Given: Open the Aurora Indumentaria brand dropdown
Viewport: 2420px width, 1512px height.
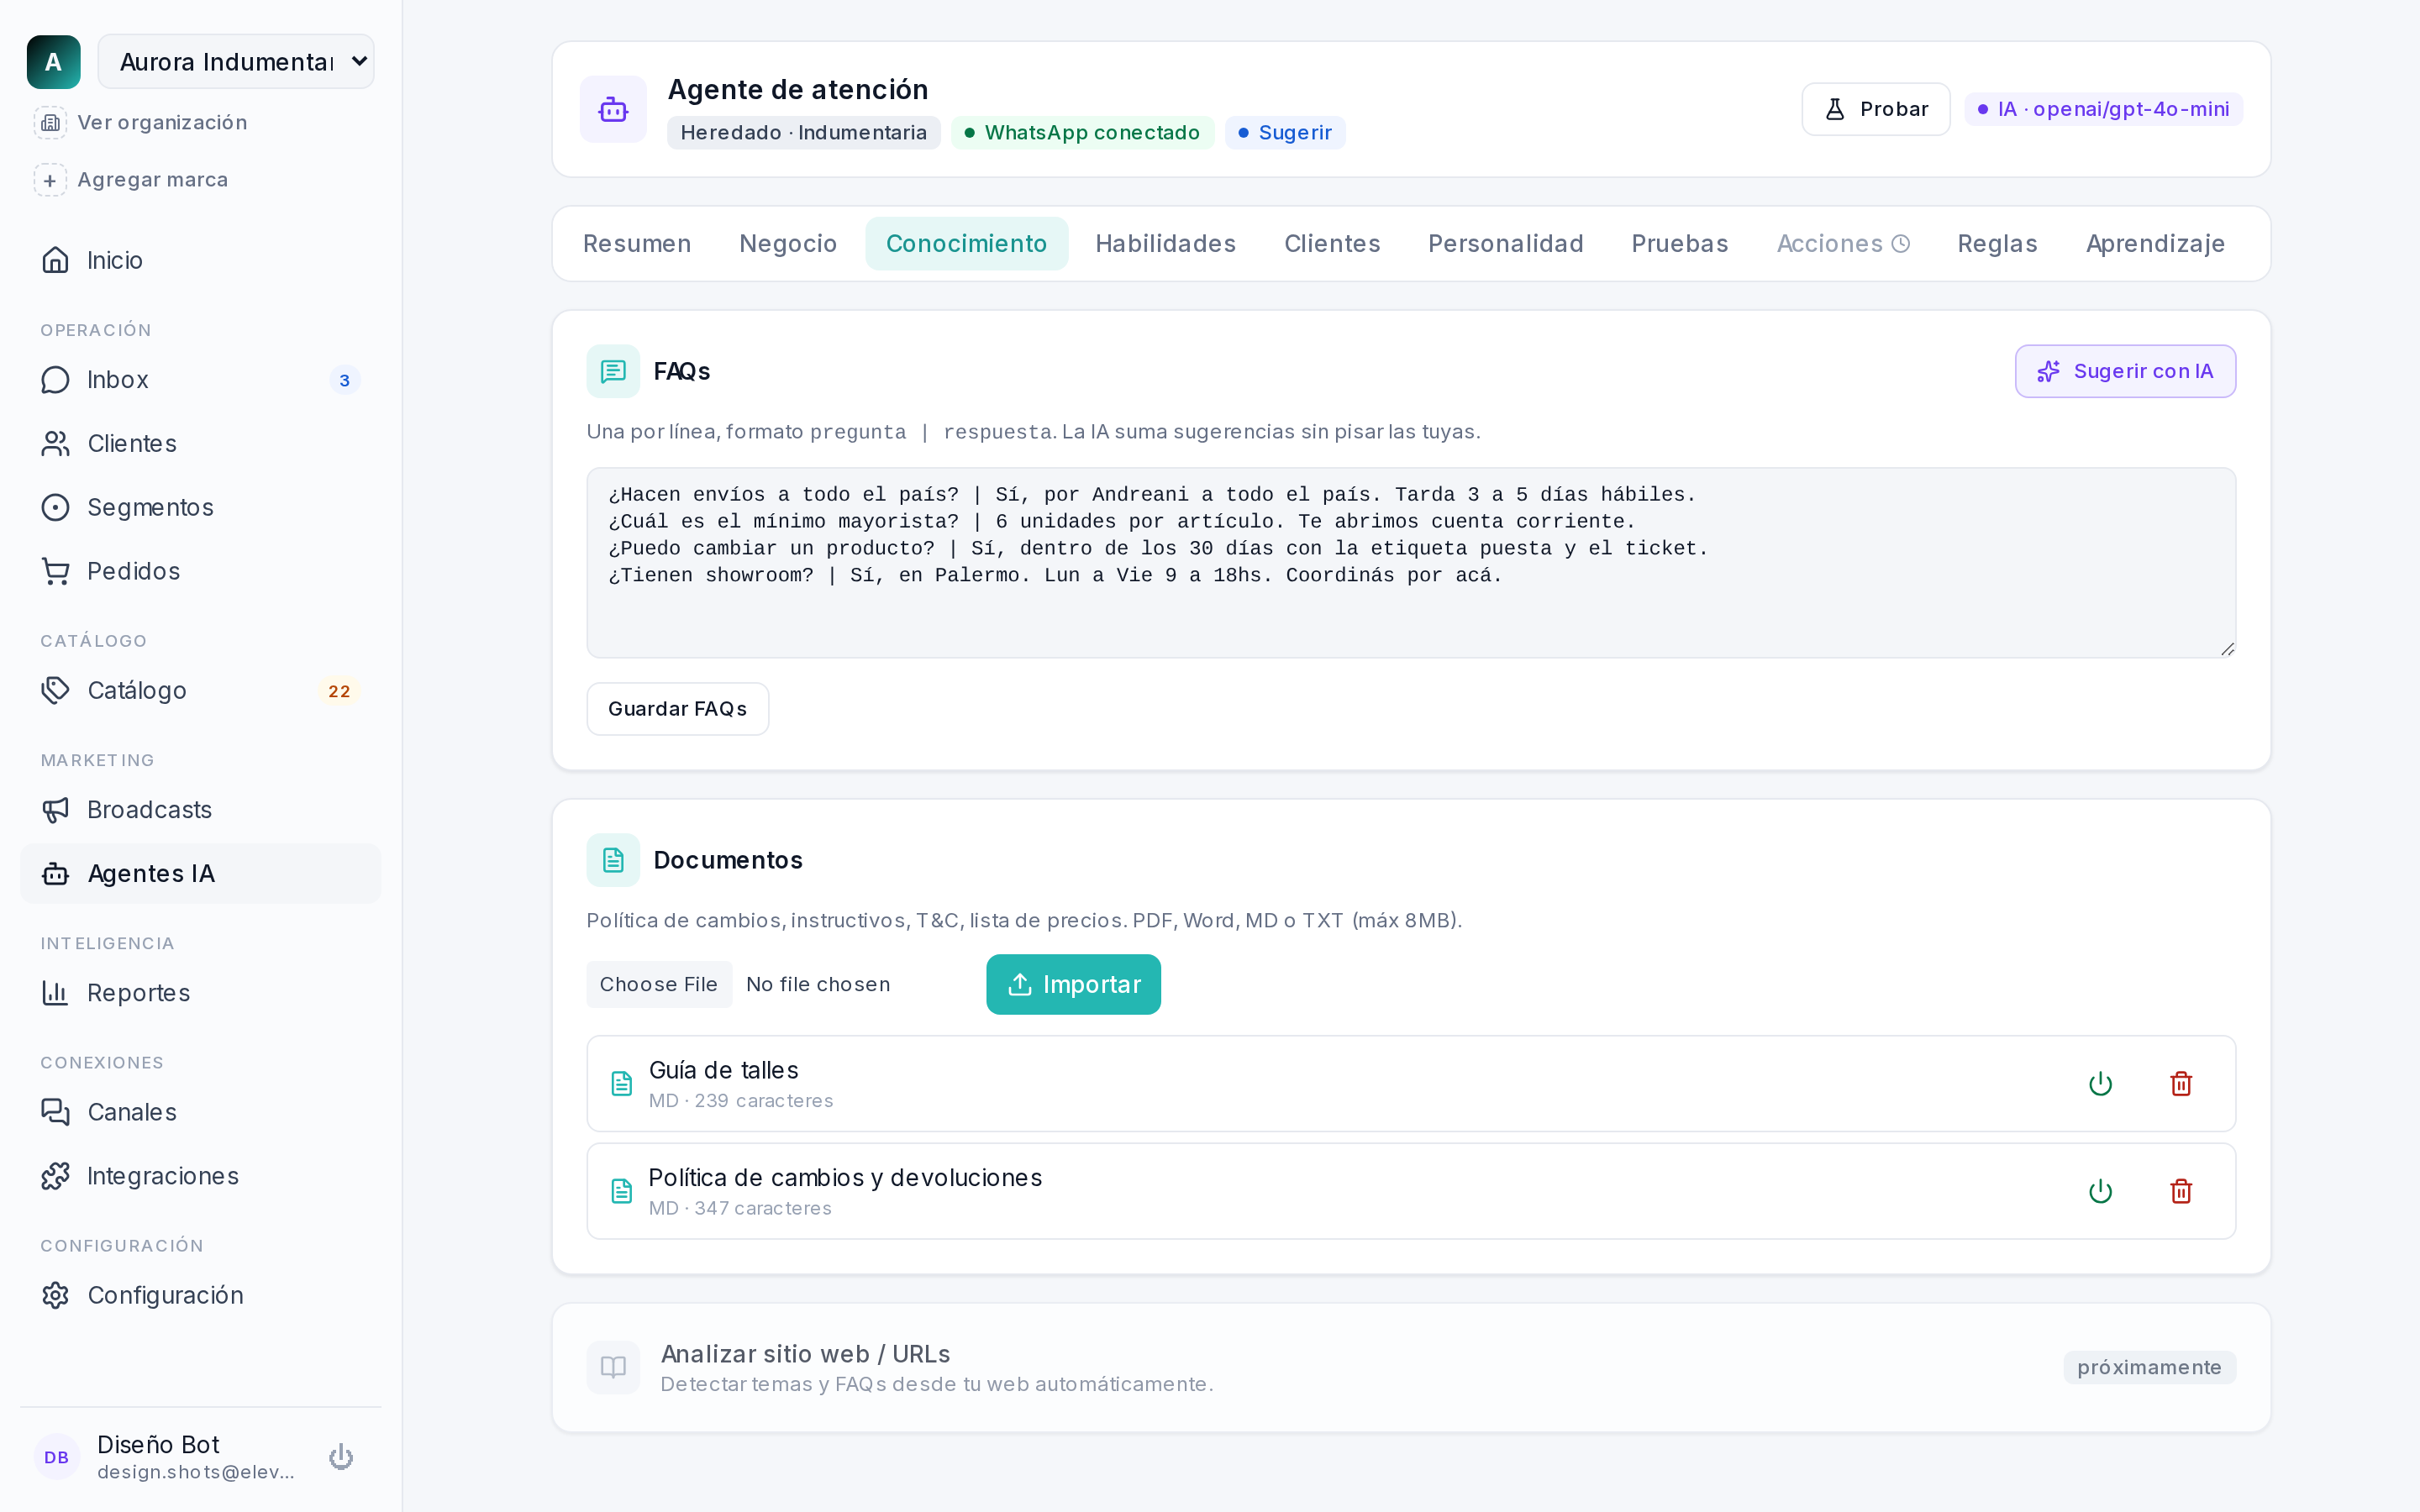Looking at the screenshot, I should coord(236,62).
